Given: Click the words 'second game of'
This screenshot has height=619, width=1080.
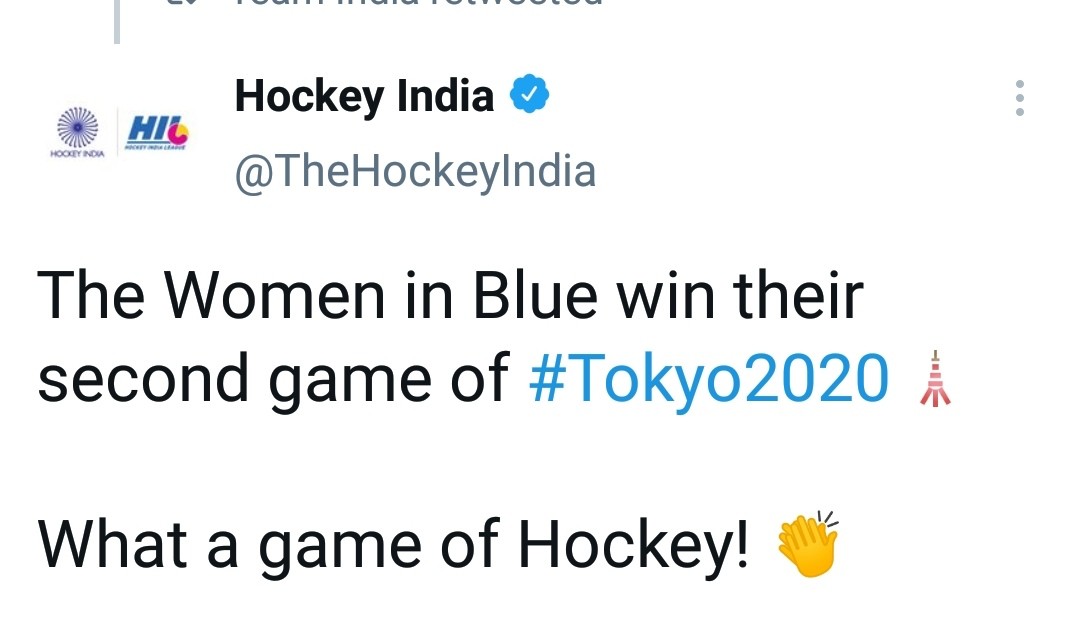Looking at the screenshot, I should point(273,380).
